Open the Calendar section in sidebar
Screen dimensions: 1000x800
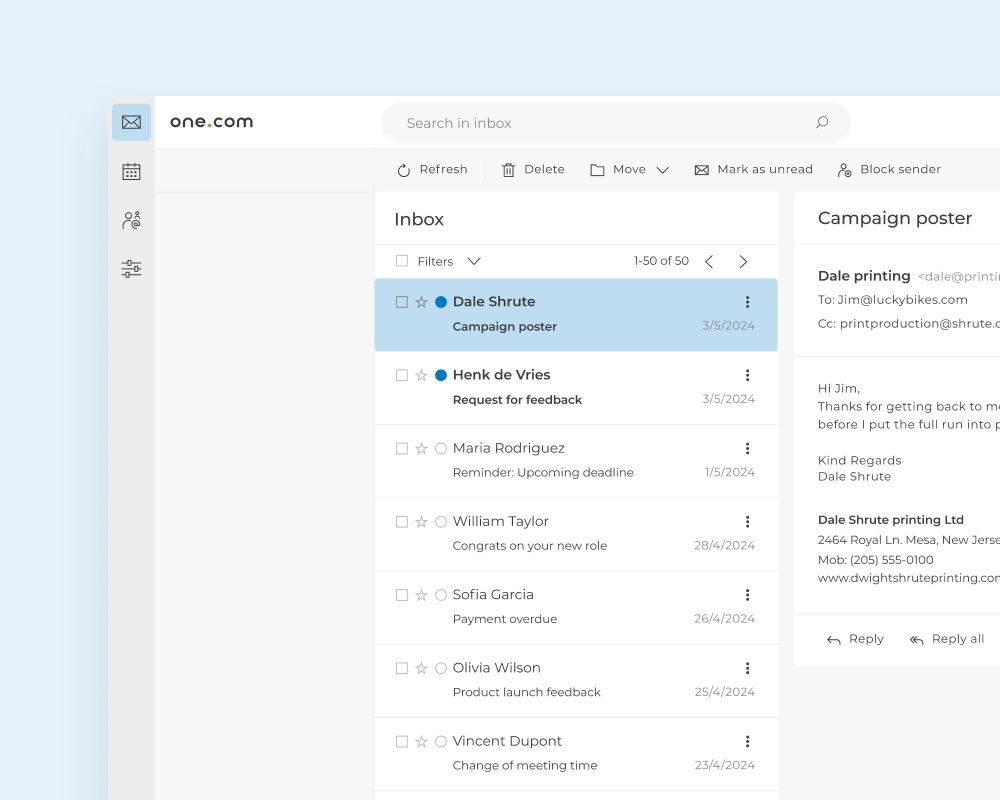click(x=131, y=172)
